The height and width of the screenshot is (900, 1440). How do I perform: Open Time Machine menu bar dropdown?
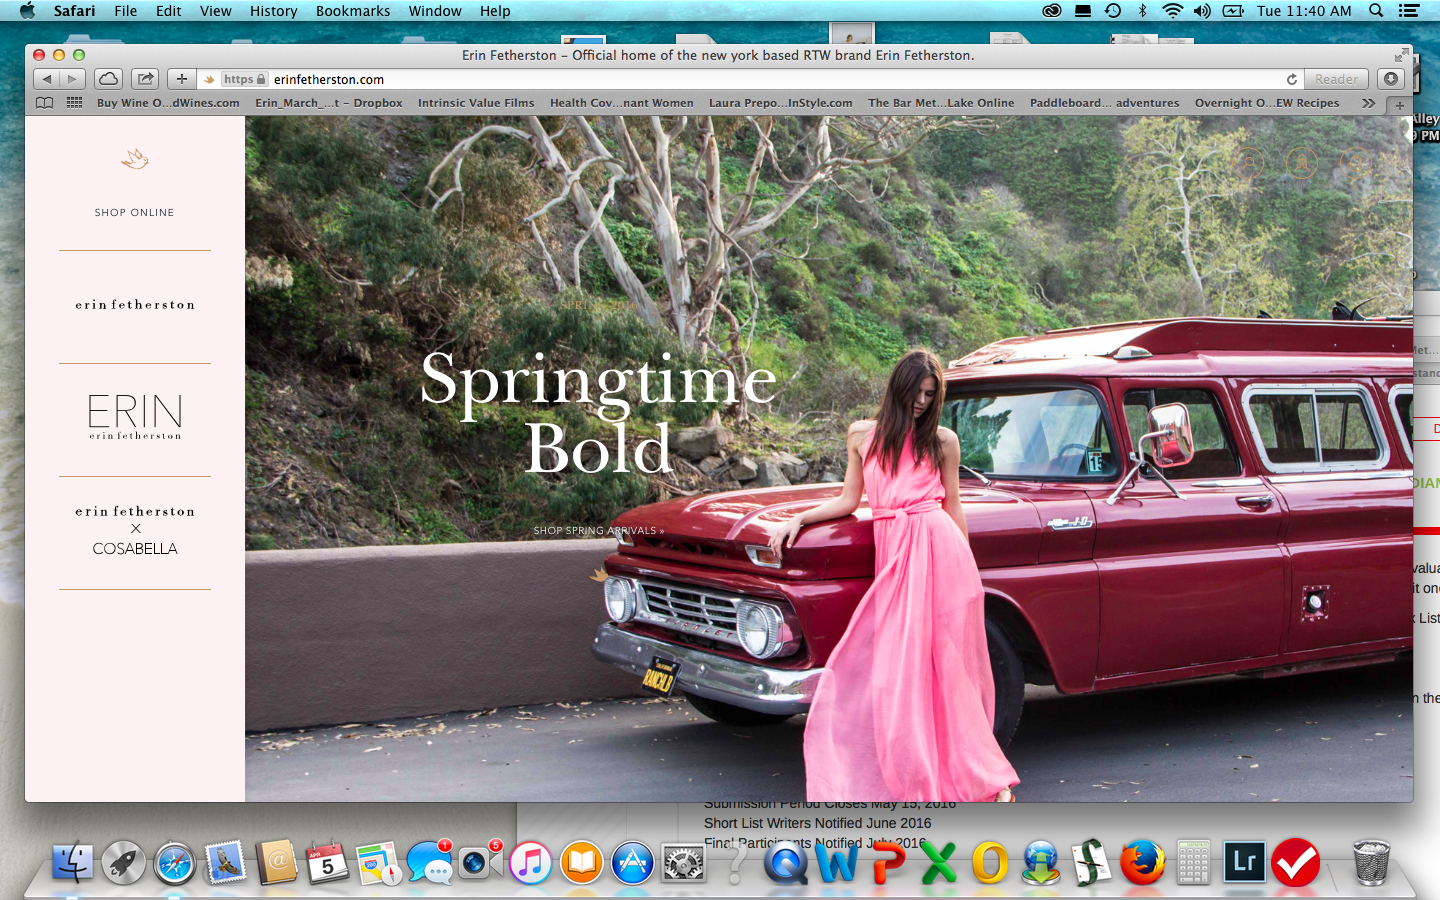pyautogui.click(x=1113, y=11)
